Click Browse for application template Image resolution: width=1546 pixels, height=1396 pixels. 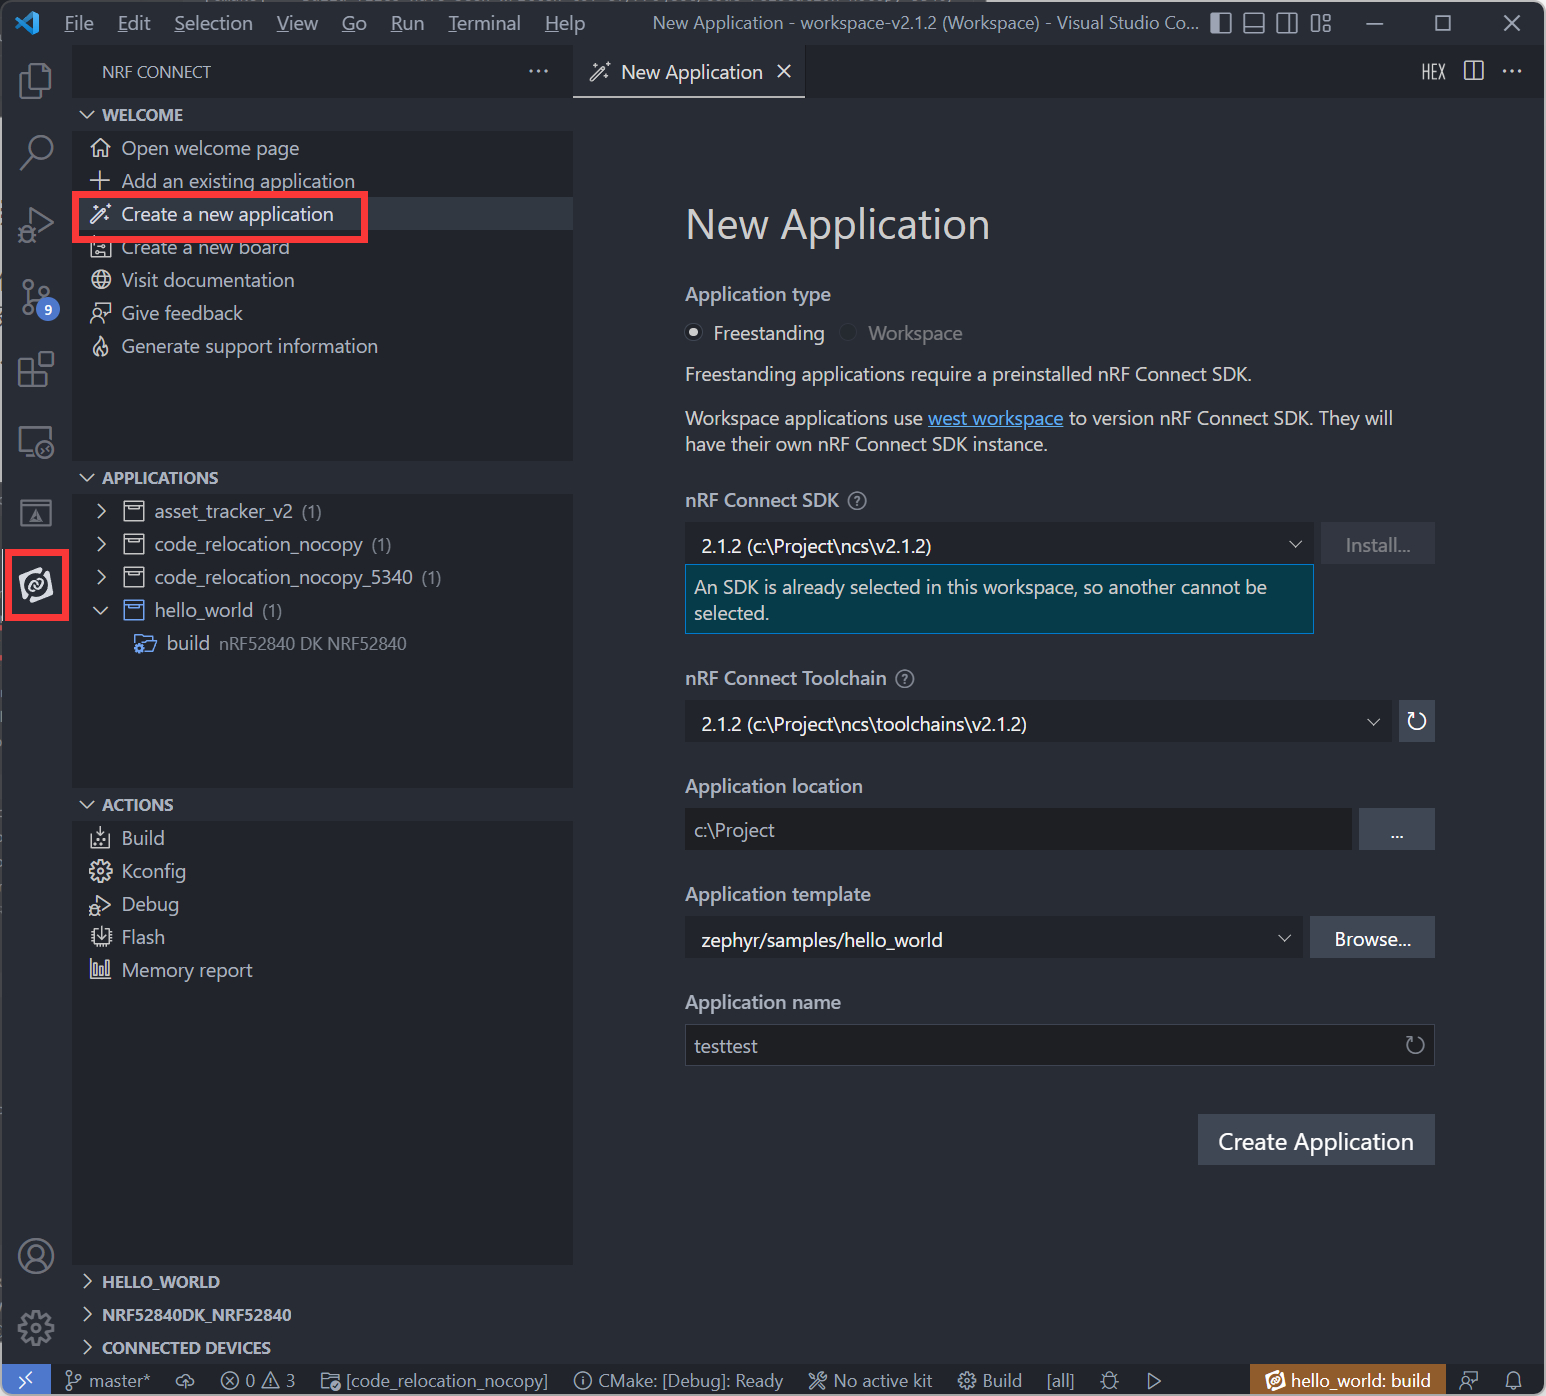[1372, 939]
